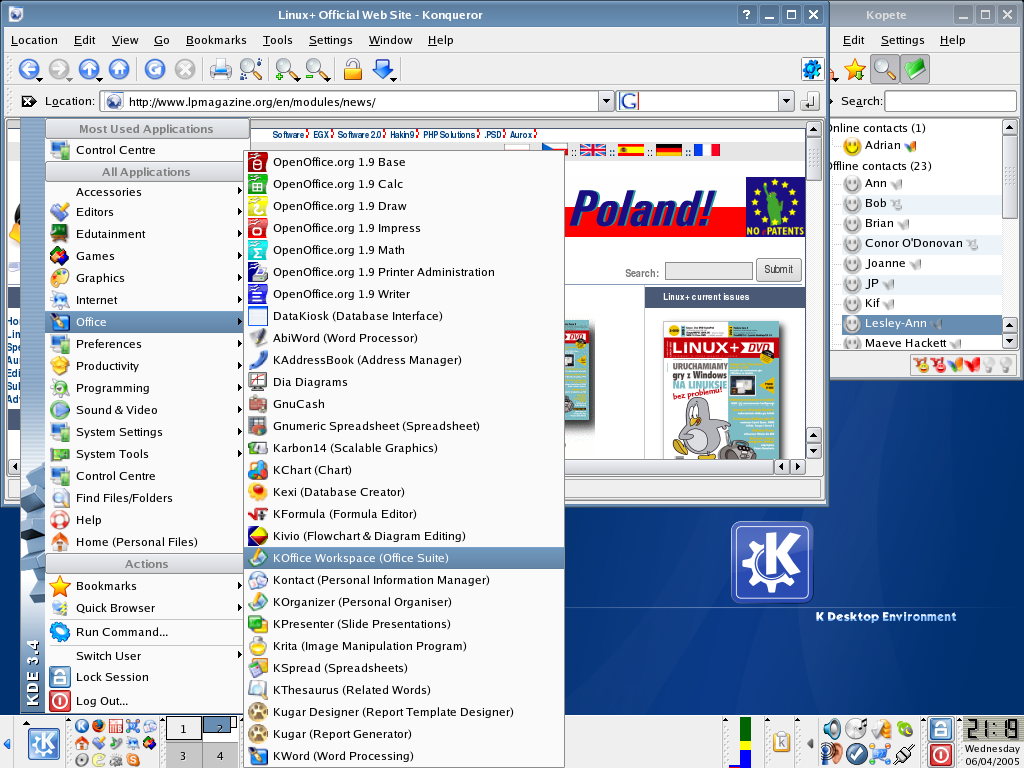Screen dimensions: 1024x768
Task: Click the blue Lock screen panel button
Action: coord(940,729)
